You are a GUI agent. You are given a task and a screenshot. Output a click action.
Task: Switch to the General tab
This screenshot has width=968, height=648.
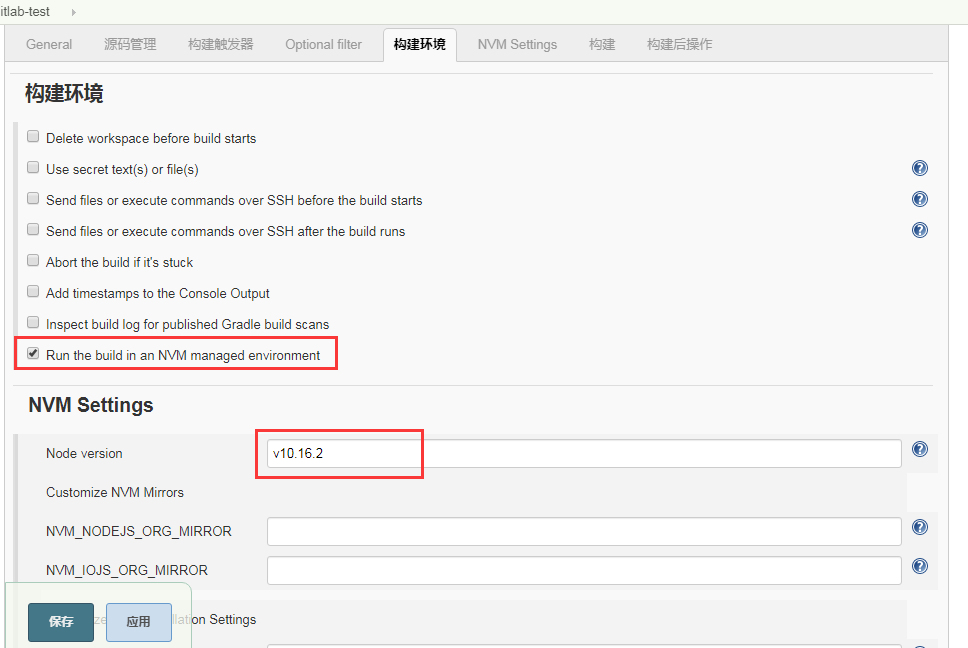tap(49, 44)
